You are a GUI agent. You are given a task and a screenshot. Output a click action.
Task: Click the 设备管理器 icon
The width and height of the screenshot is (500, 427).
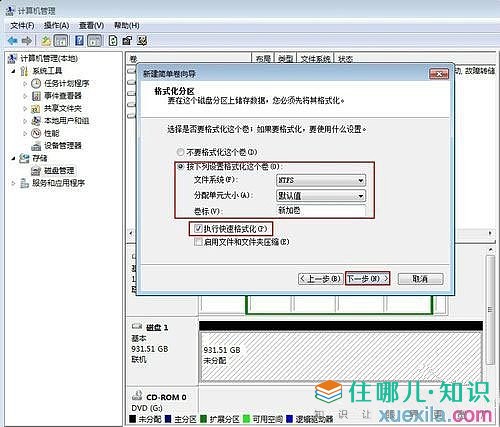click(x=36, y=146)
